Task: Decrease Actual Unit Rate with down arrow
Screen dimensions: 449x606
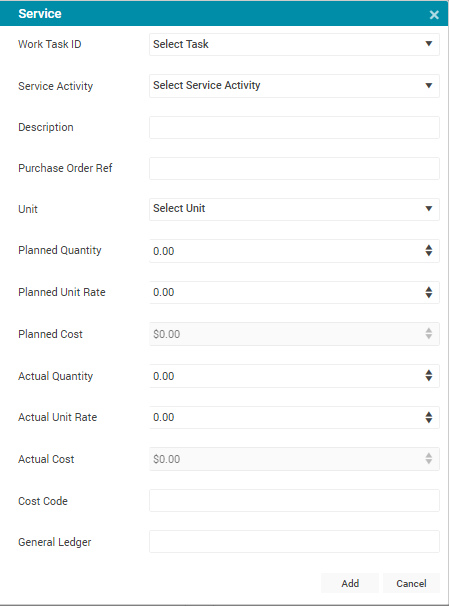Action: tap(429, 420)
